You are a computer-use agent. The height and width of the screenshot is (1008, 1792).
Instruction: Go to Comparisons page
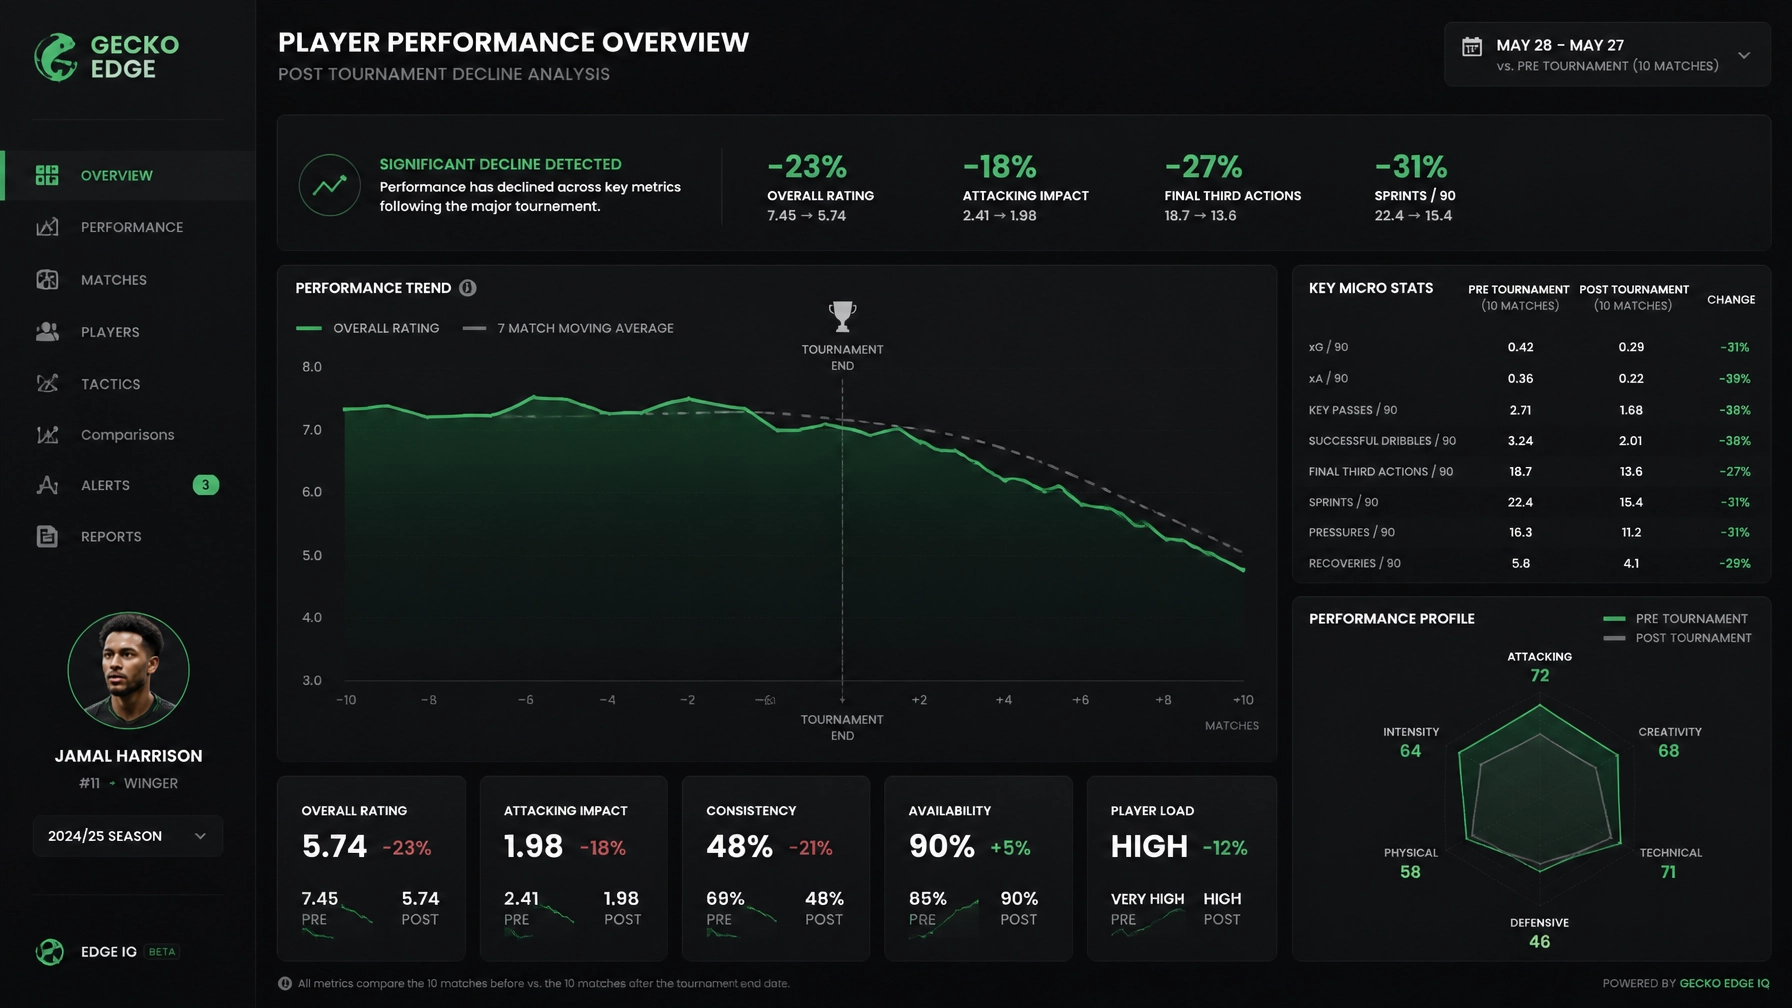[x=128, y=435]
